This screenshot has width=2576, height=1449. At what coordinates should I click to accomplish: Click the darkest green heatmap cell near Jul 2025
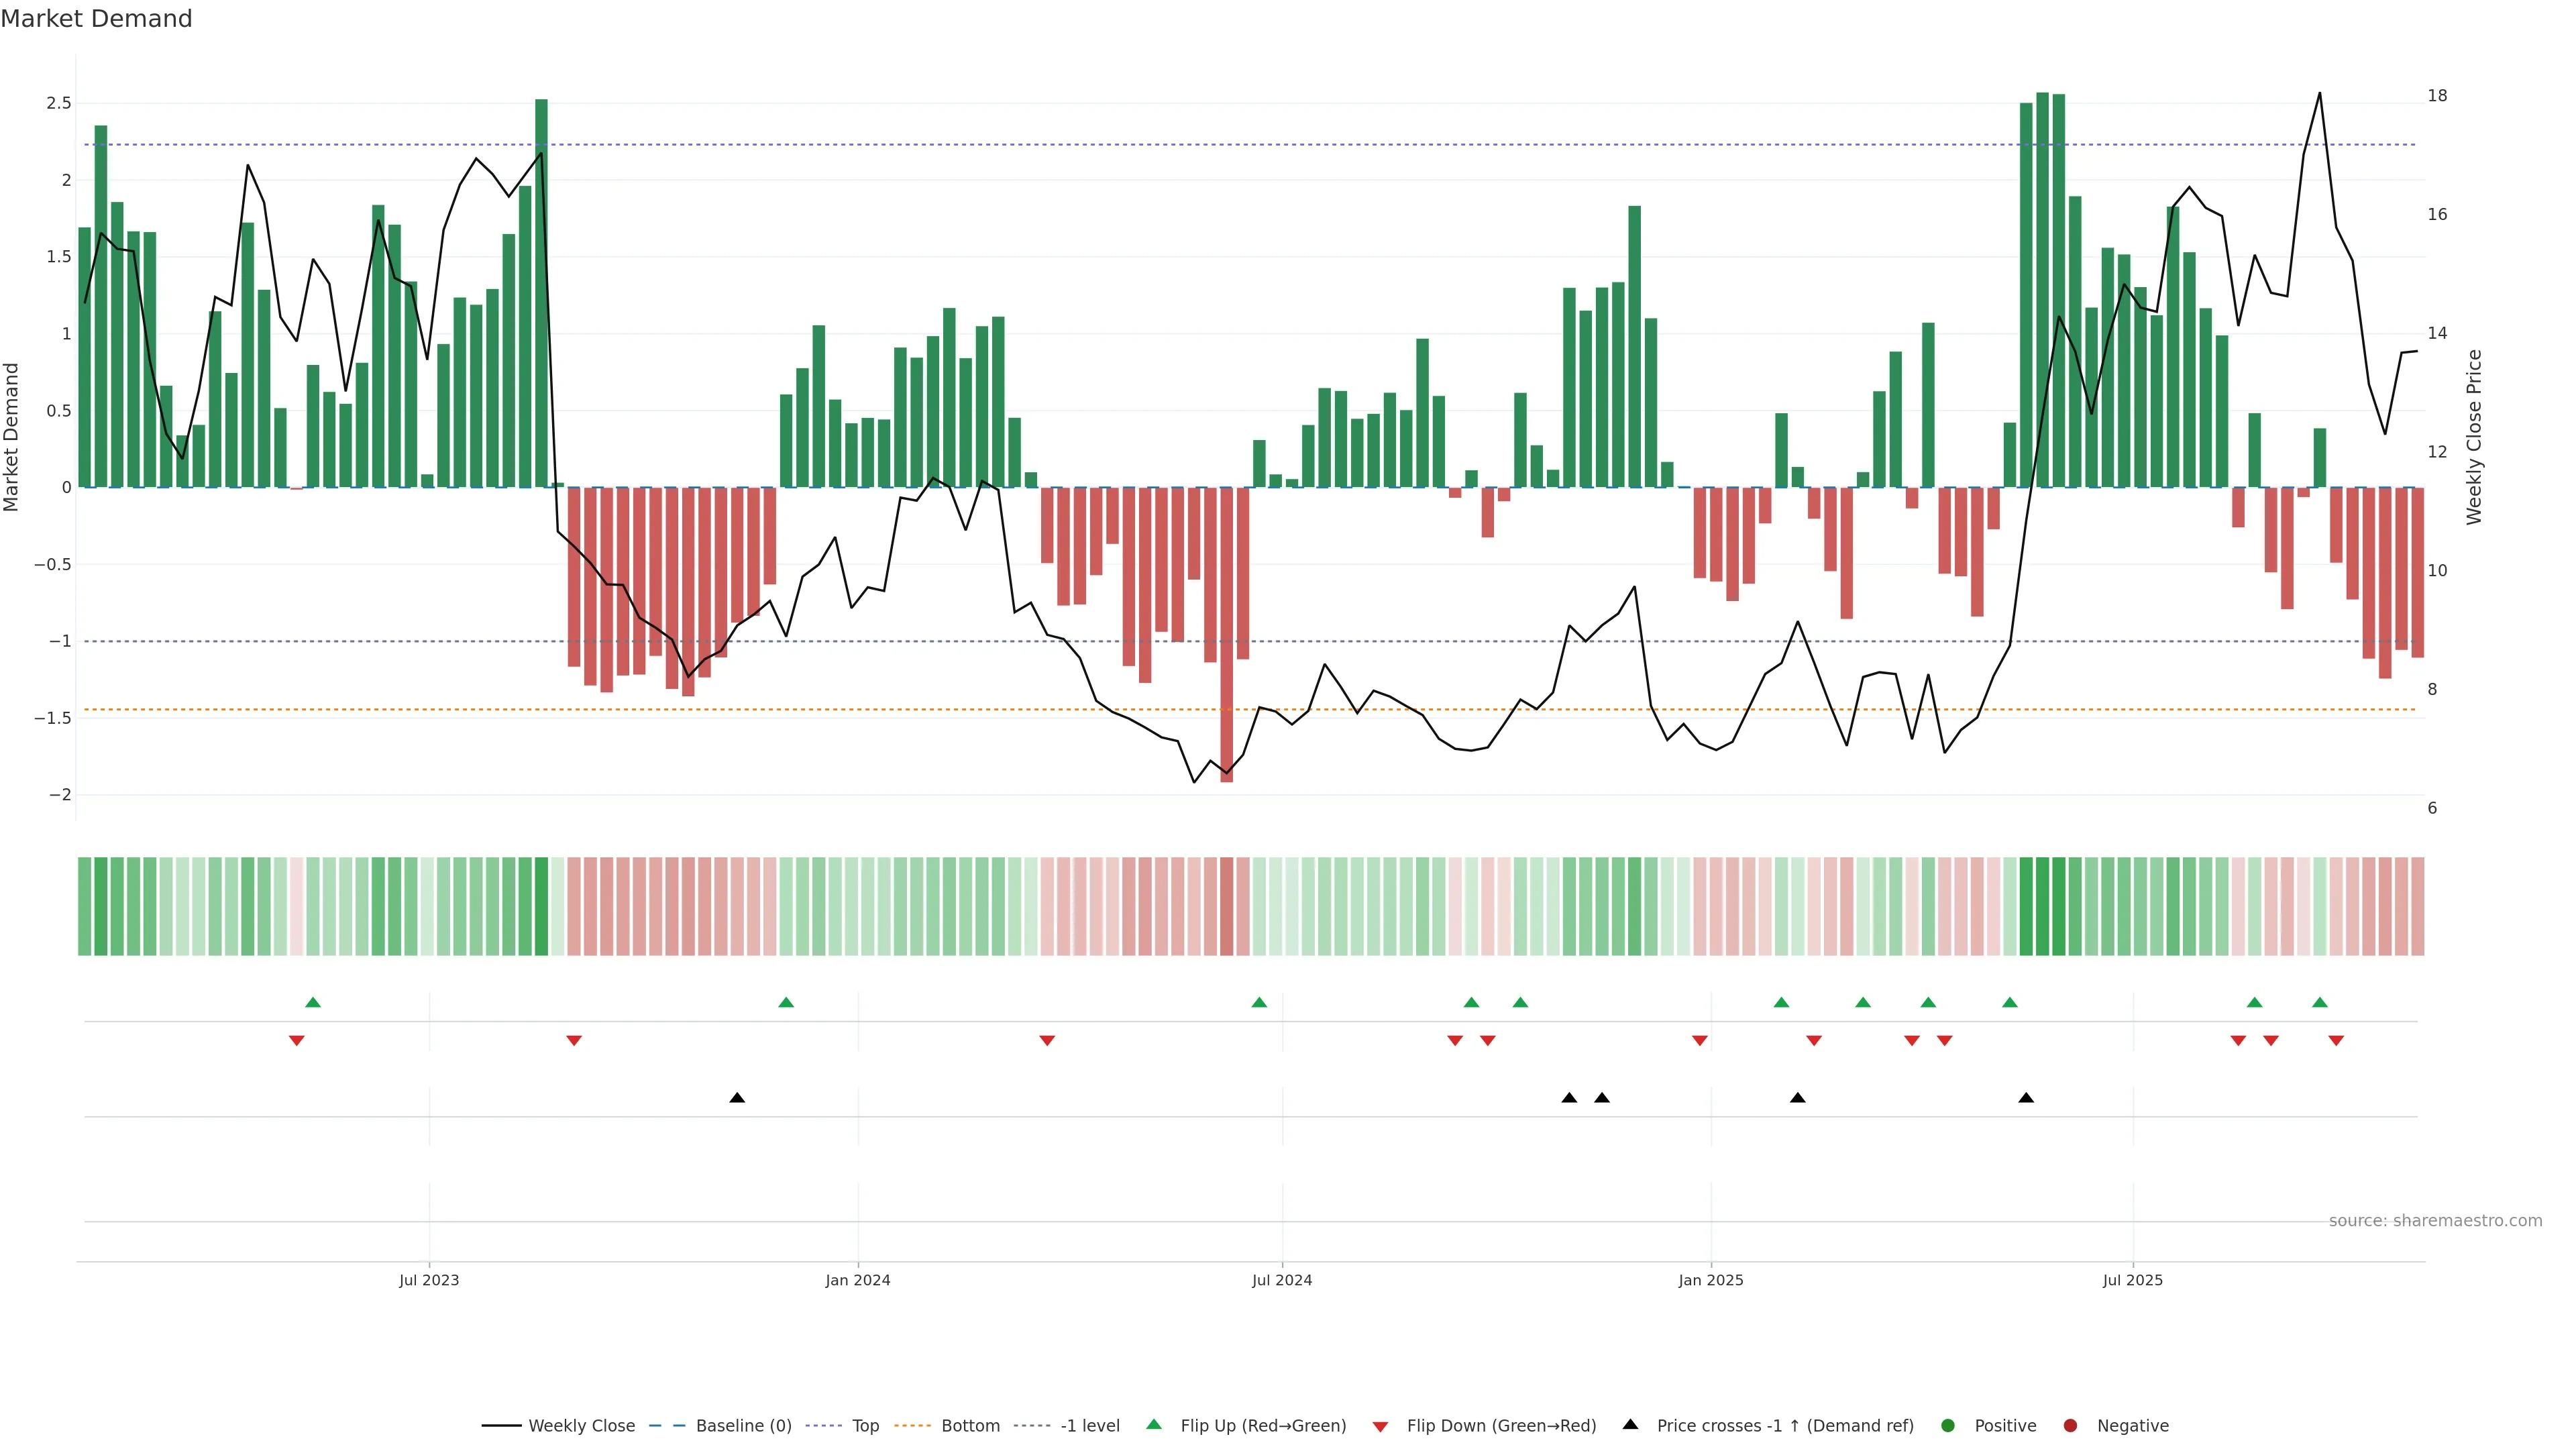point(2043,906)
